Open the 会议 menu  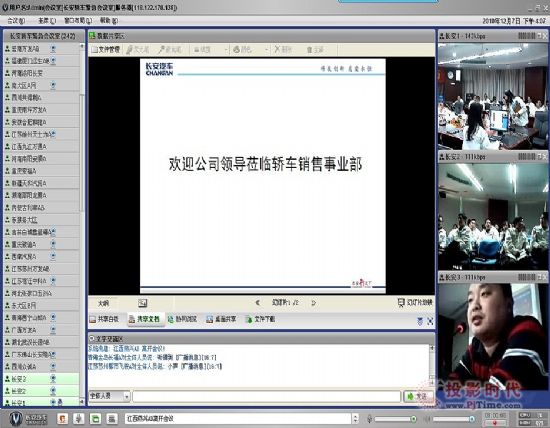click(16, 21)
